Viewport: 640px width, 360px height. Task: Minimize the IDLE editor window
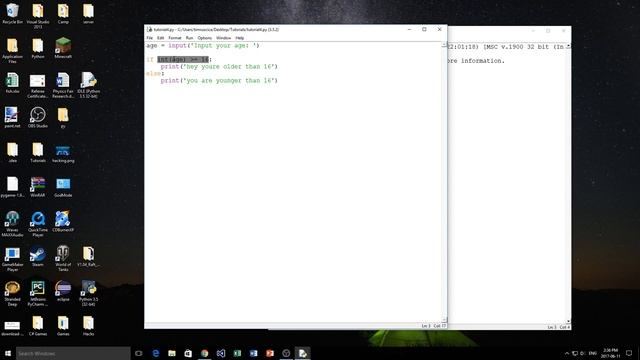point(409,29)
